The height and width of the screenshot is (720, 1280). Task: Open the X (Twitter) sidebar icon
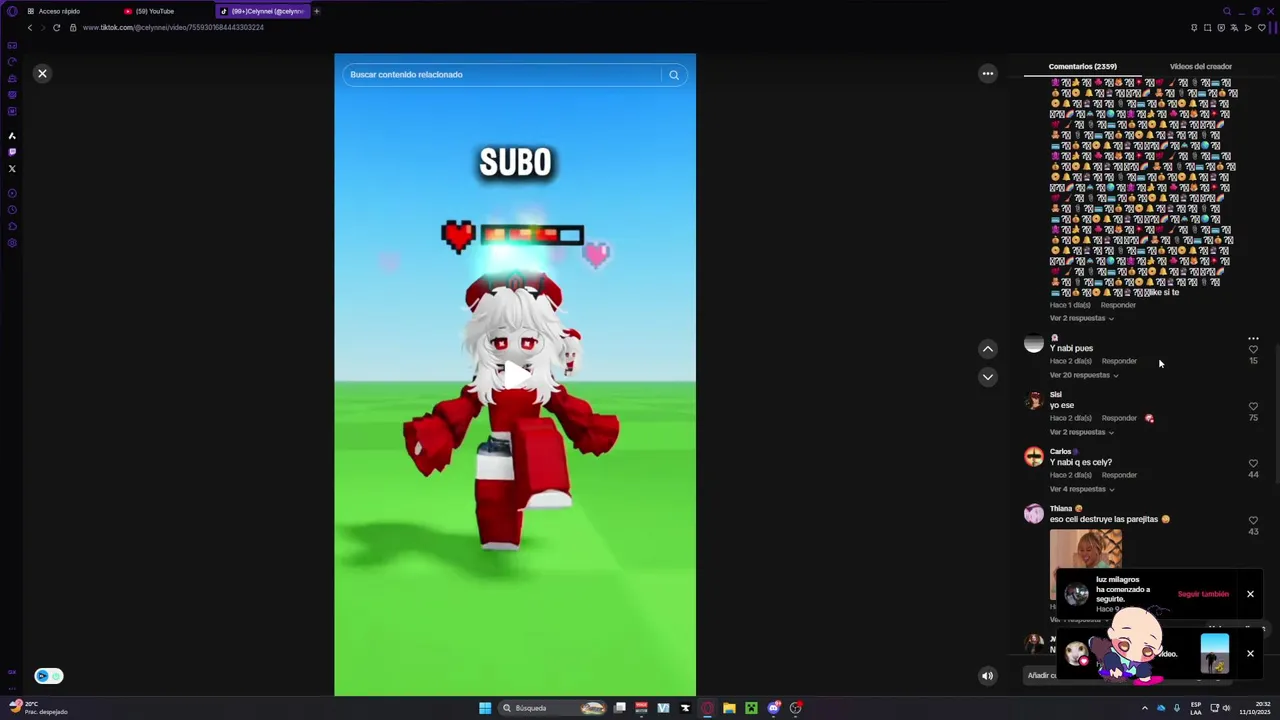(12, 169)
